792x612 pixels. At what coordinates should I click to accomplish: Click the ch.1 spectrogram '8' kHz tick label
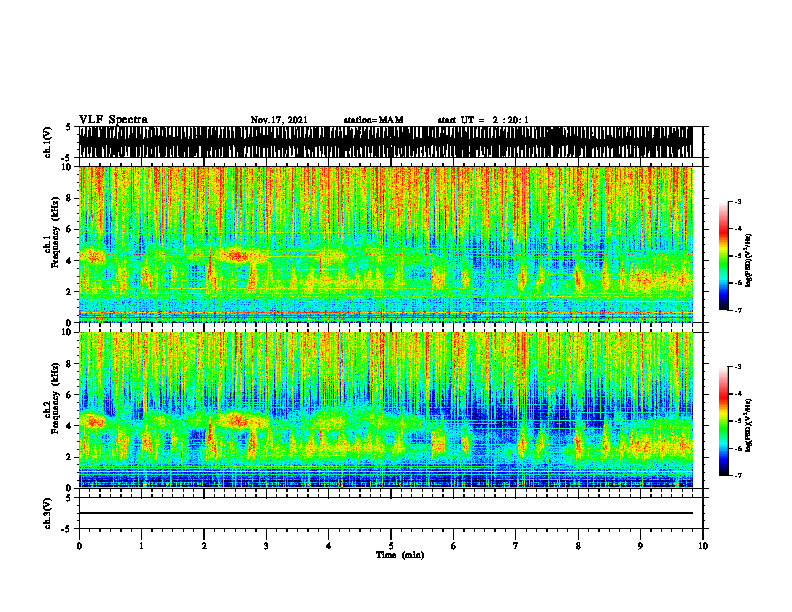tap(70, 198)
